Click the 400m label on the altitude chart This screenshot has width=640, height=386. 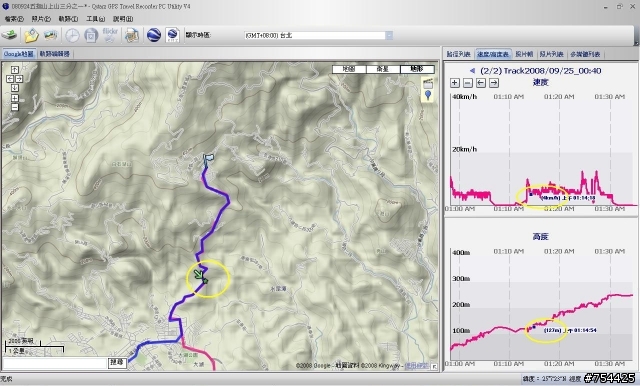click(x=460, y=253)
